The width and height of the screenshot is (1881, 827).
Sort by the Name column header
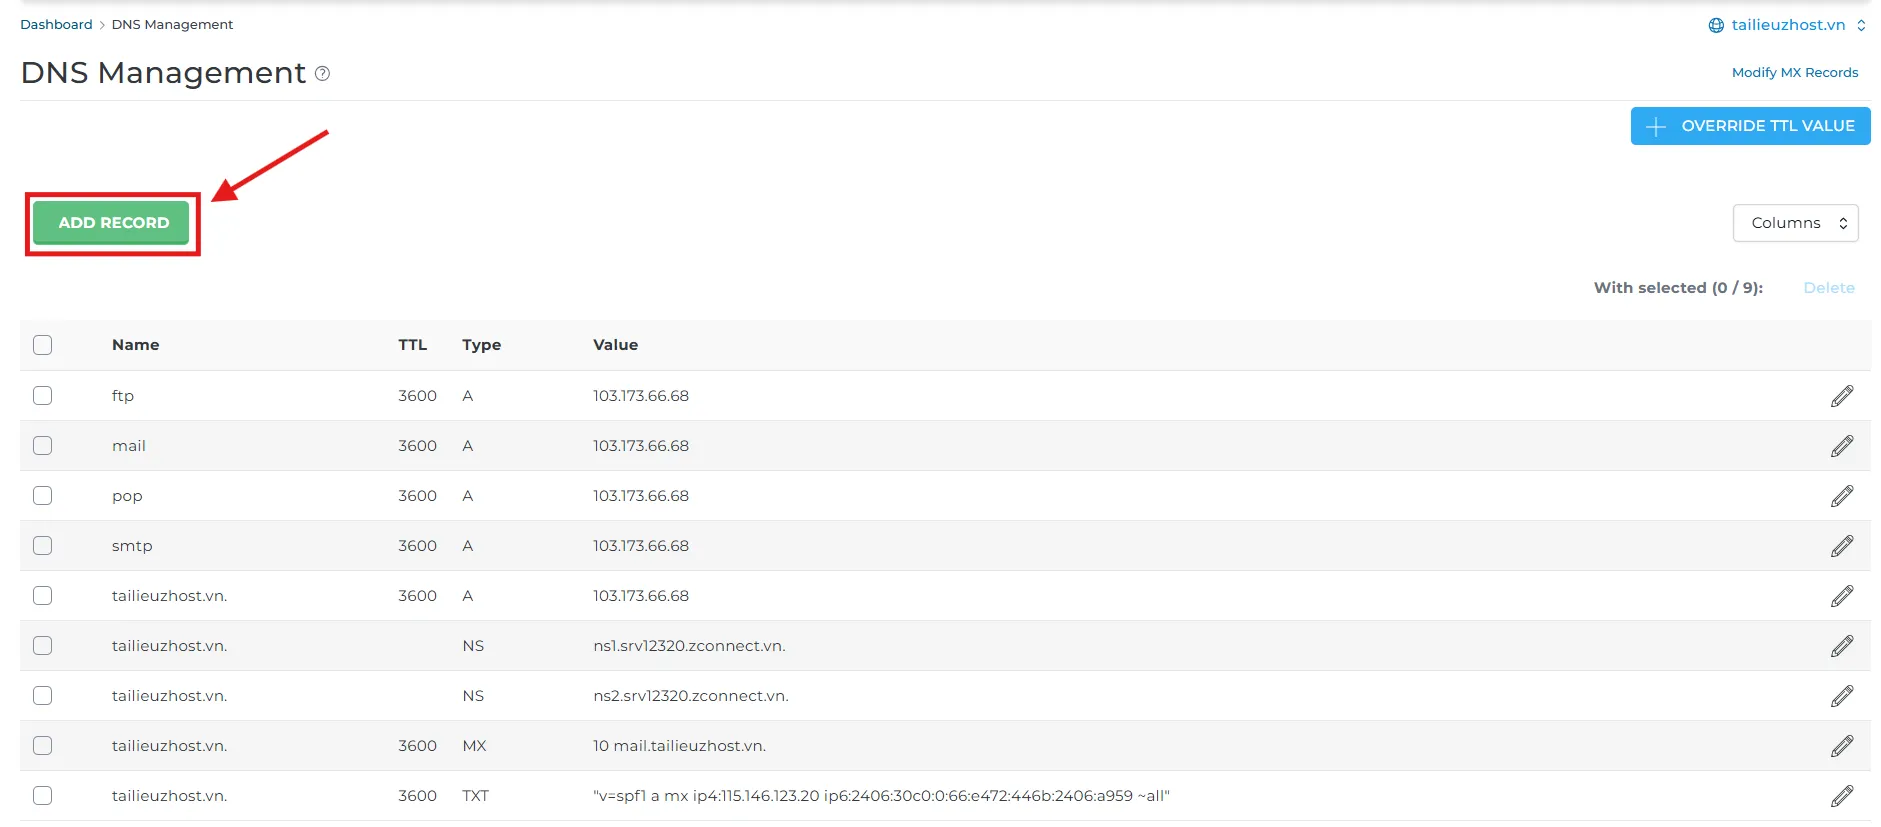point(135,345)
